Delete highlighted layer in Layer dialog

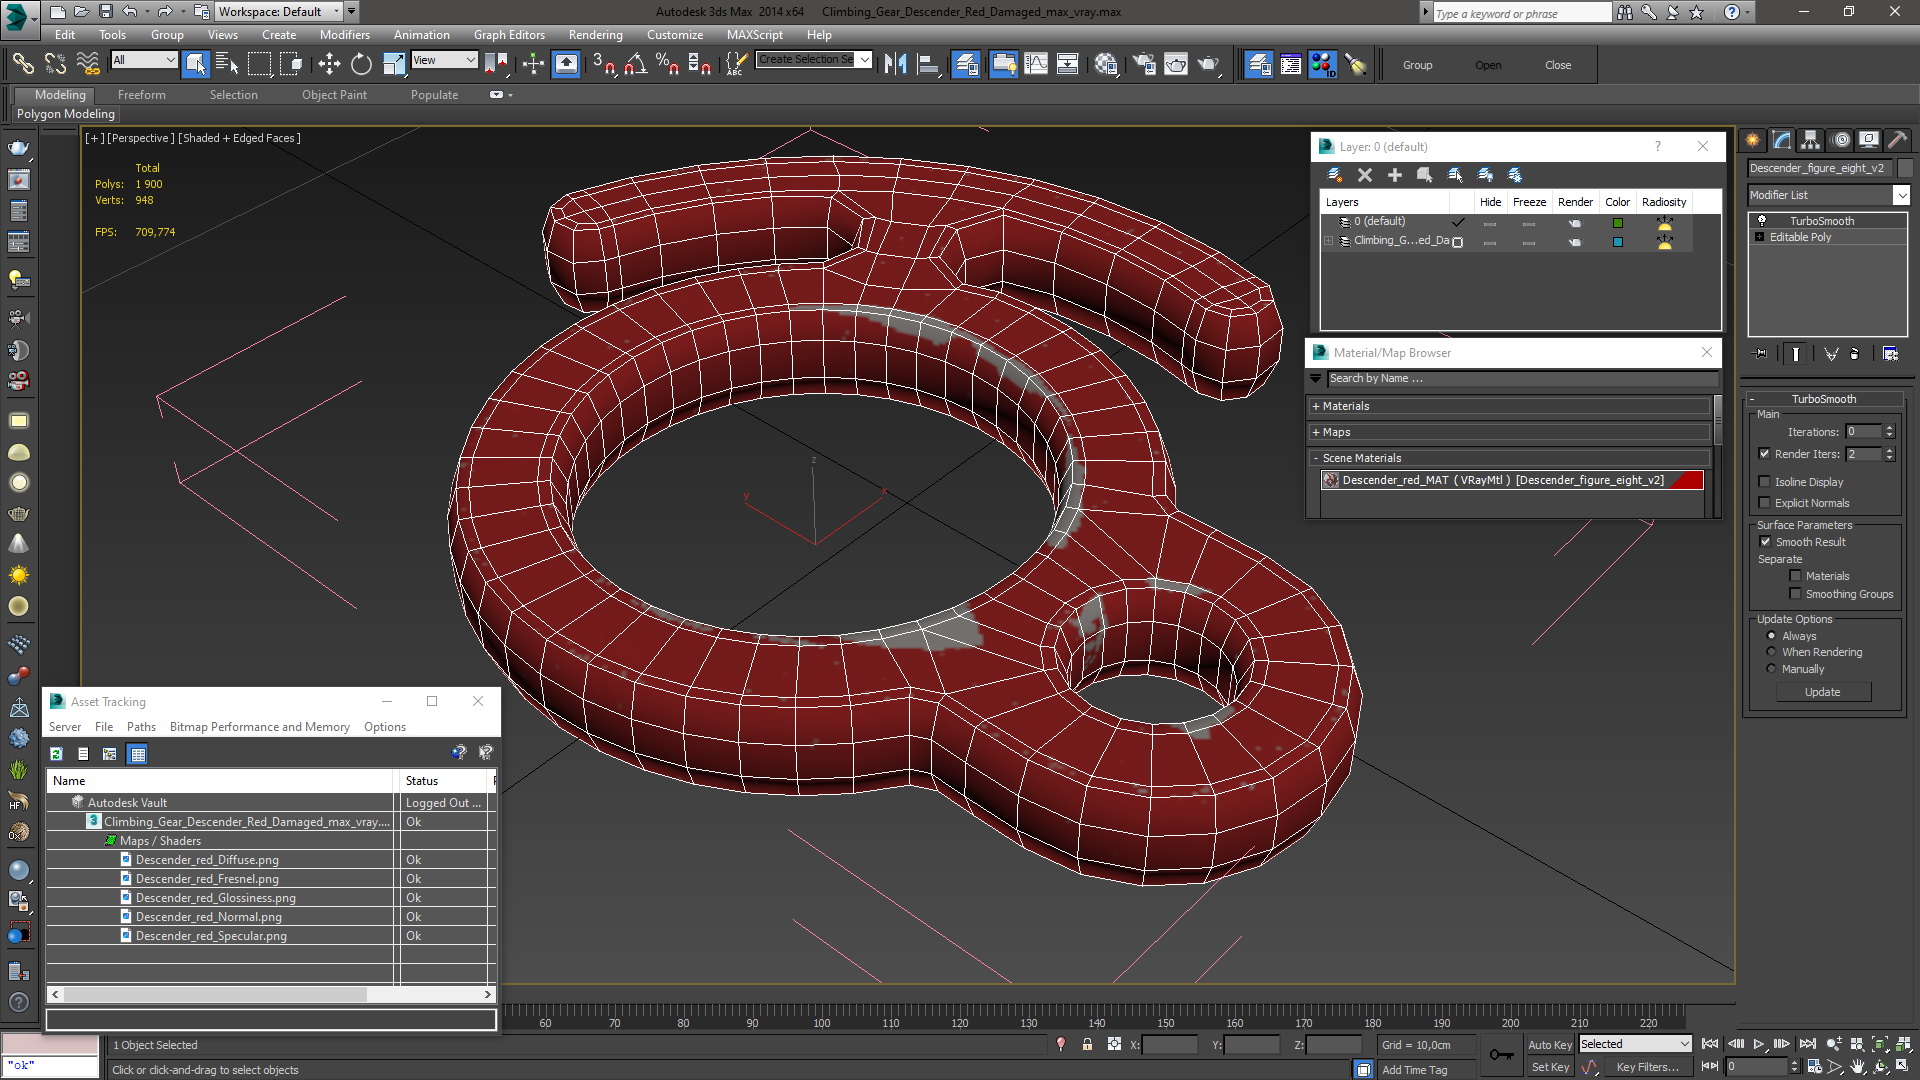1364,175
